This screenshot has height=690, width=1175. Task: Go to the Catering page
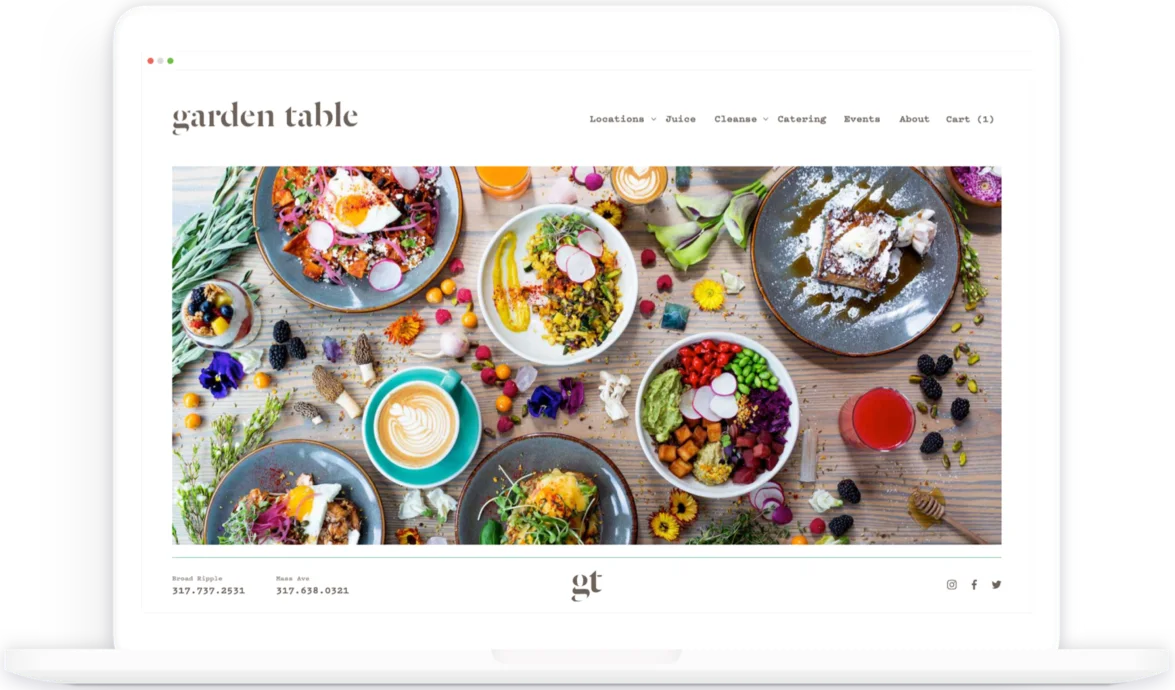click(802, 119)
